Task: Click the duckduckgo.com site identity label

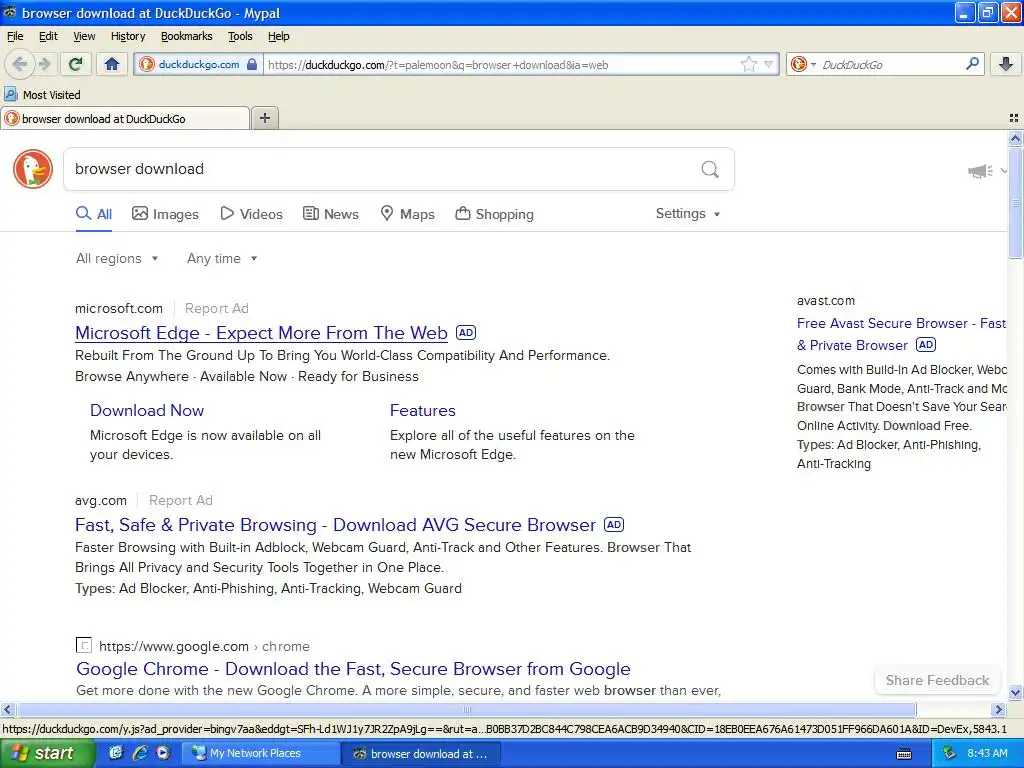Action: 199,64
